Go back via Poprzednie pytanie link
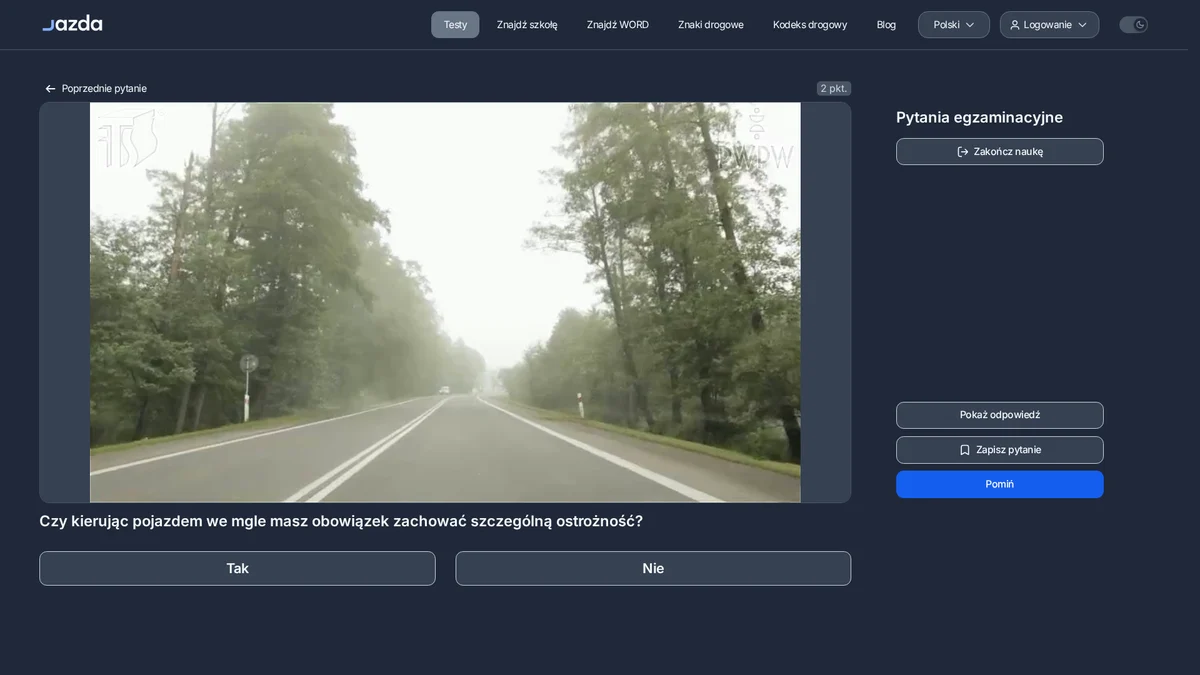 tap(95, 89)
